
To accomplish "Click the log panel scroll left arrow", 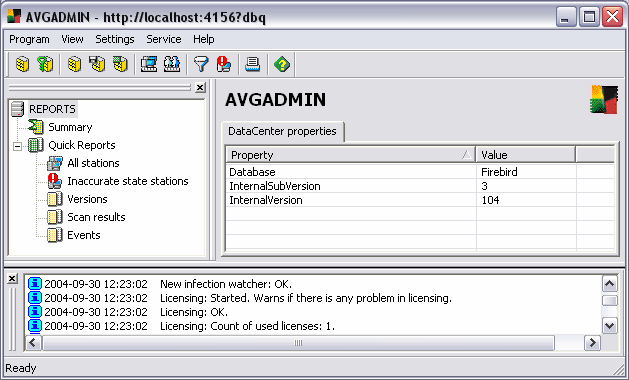I will (34, 343).
